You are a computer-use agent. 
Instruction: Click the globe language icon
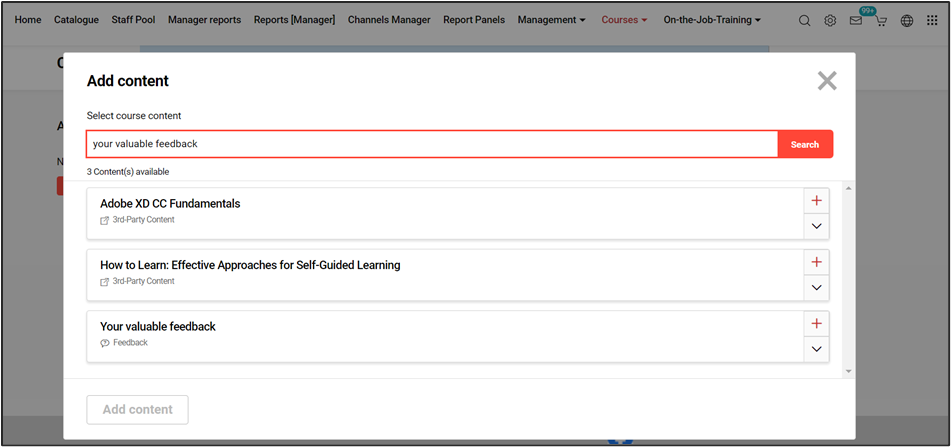(x=907, y=20)
